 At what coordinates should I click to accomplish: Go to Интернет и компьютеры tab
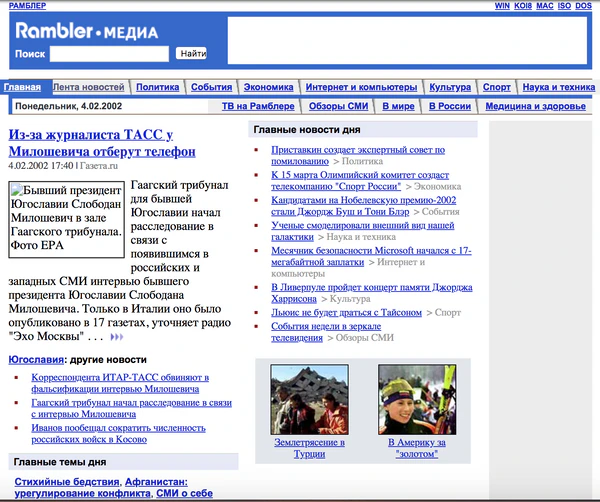[x=361, y=87]
